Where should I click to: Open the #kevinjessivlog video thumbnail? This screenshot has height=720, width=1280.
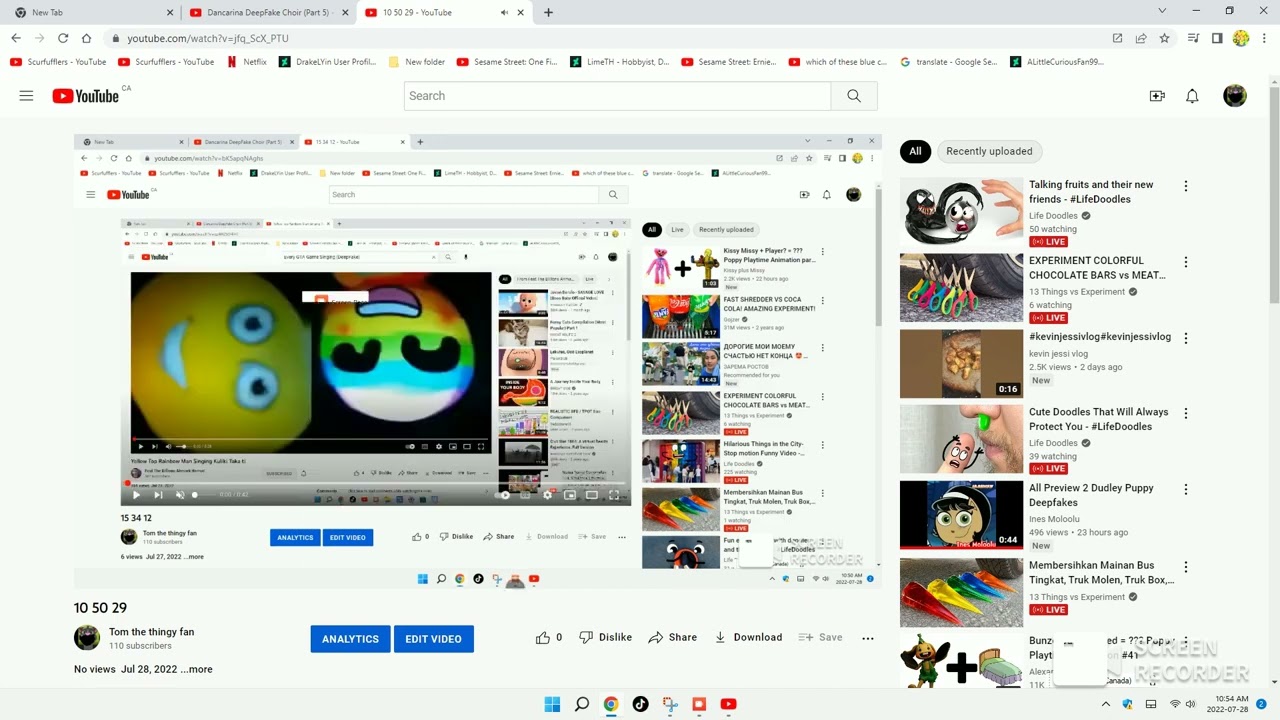pos(961,364)
